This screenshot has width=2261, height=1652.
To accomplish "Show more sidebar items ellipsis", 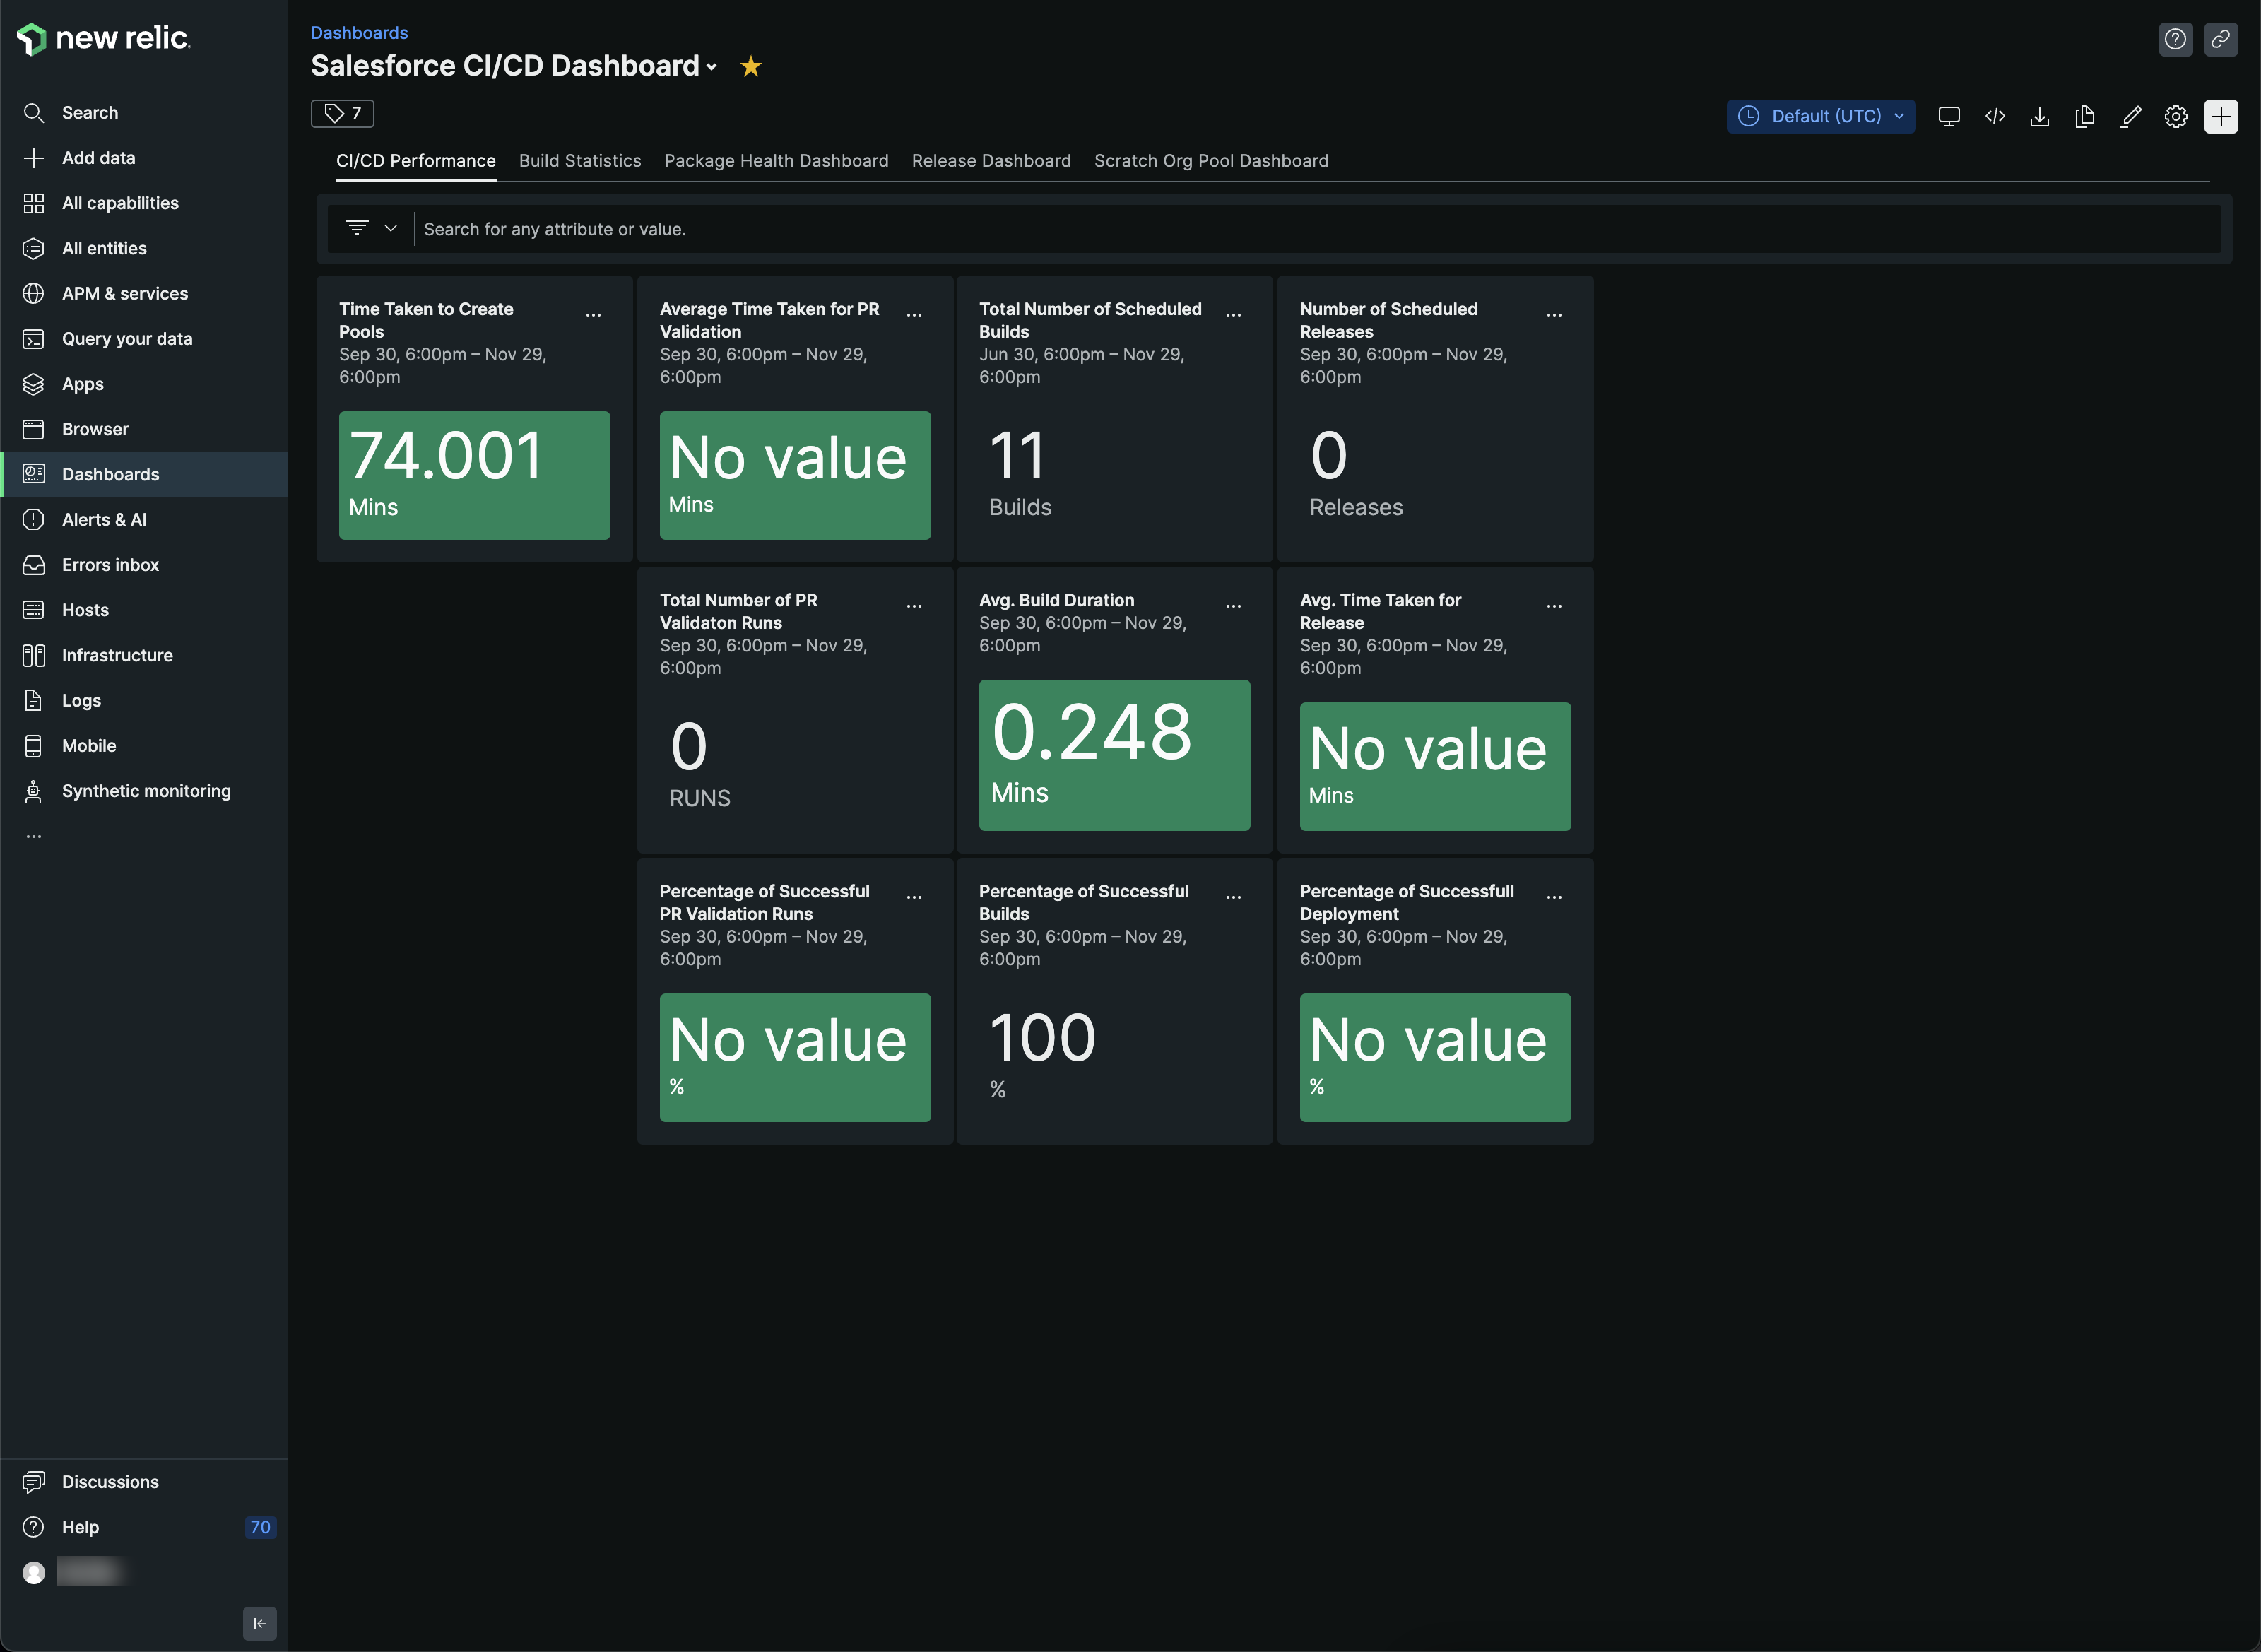I will (x=34, y=836).
